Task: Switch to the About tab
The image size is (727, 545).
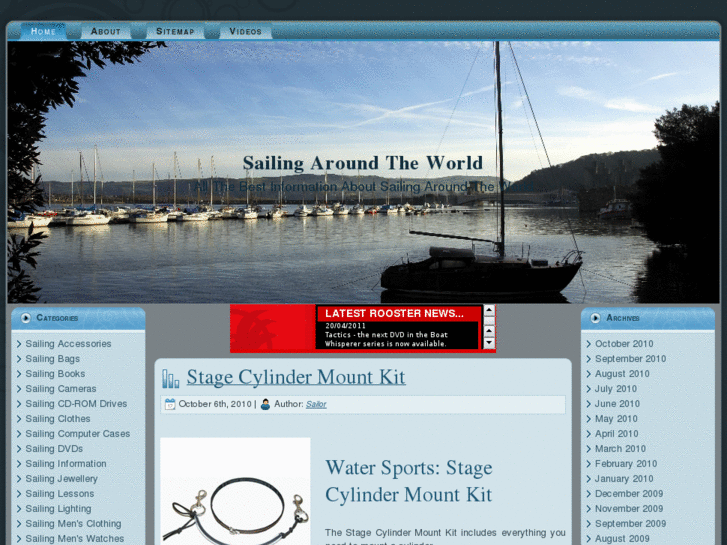Action: click(105, 31)
